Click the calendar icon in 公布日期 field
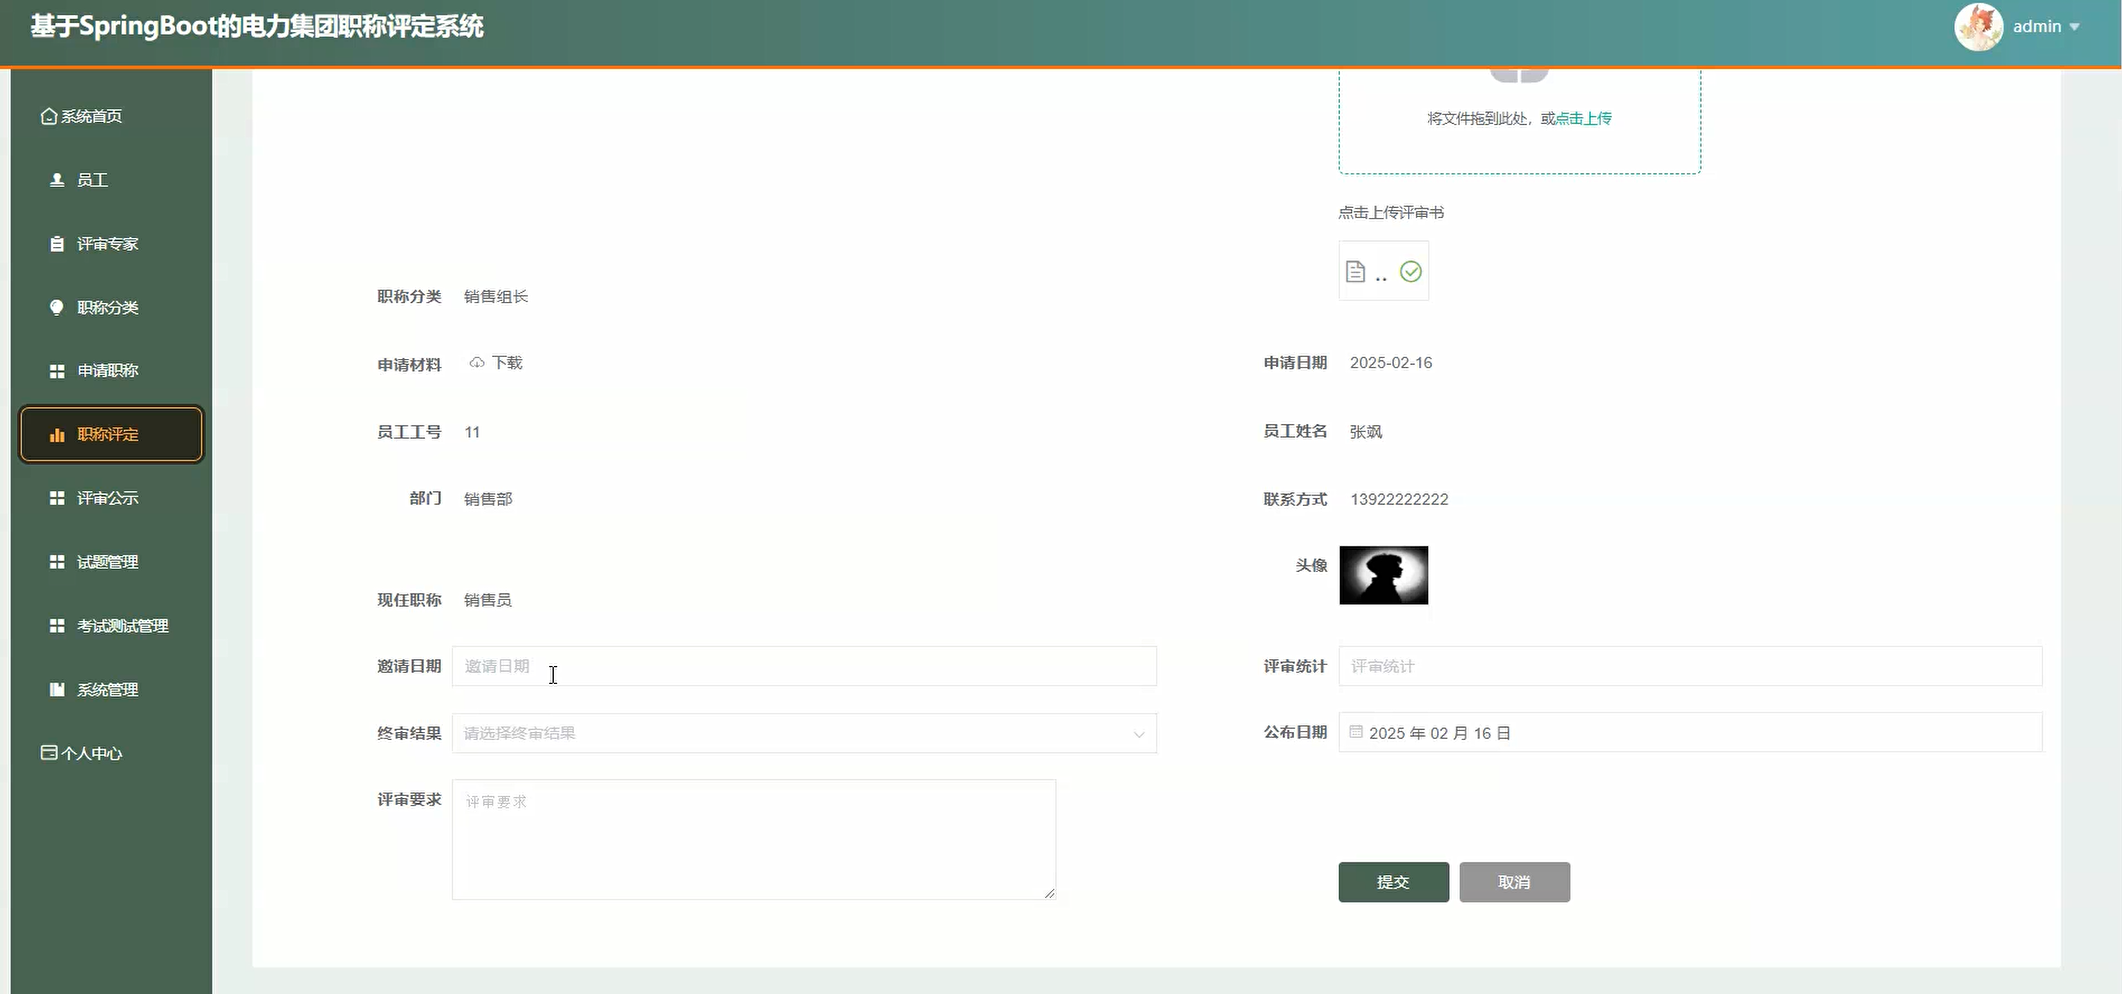The width and height of the screenshot is (2122, 994). 1356,732
